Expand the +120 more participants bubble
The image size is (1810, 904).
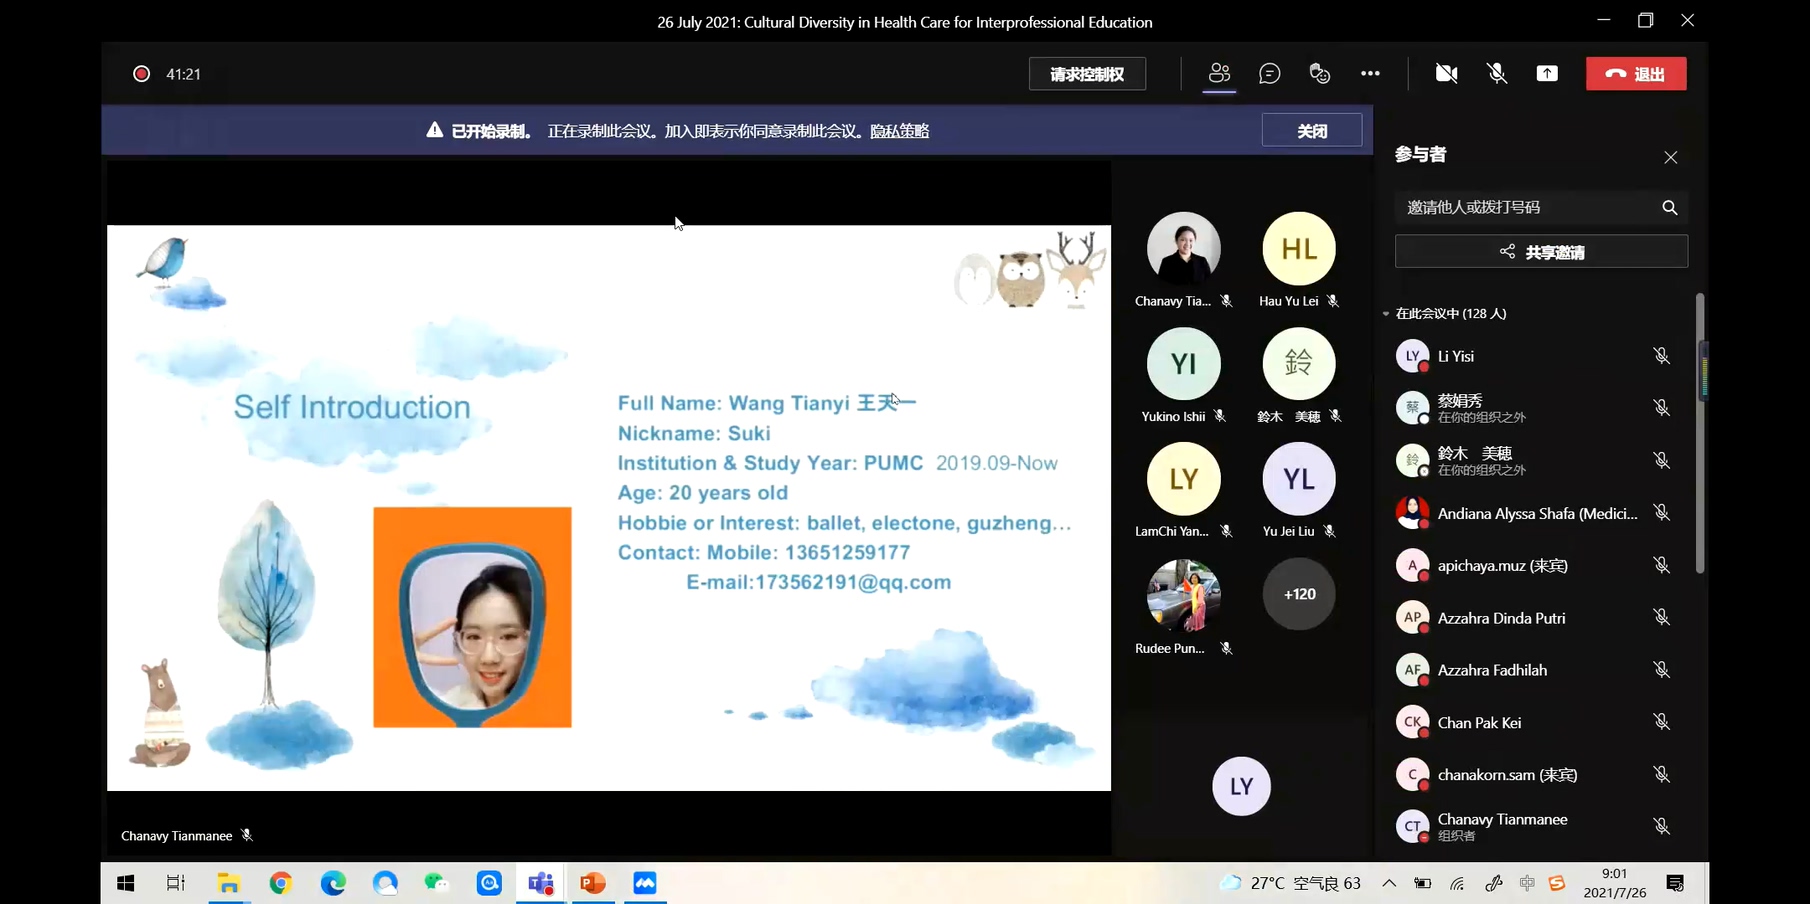(1299, 594)
